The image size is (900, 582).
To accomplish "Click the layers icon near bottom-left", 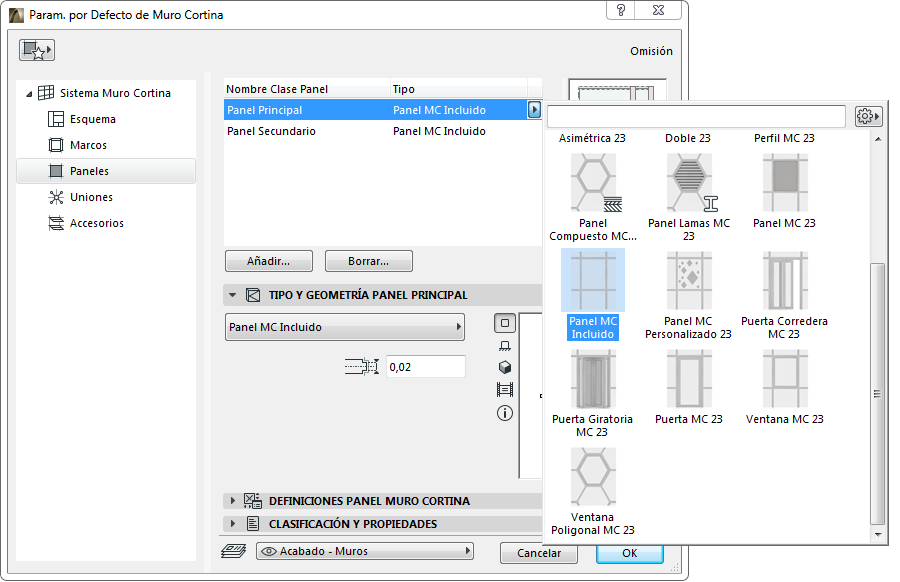I will (237, 549).
